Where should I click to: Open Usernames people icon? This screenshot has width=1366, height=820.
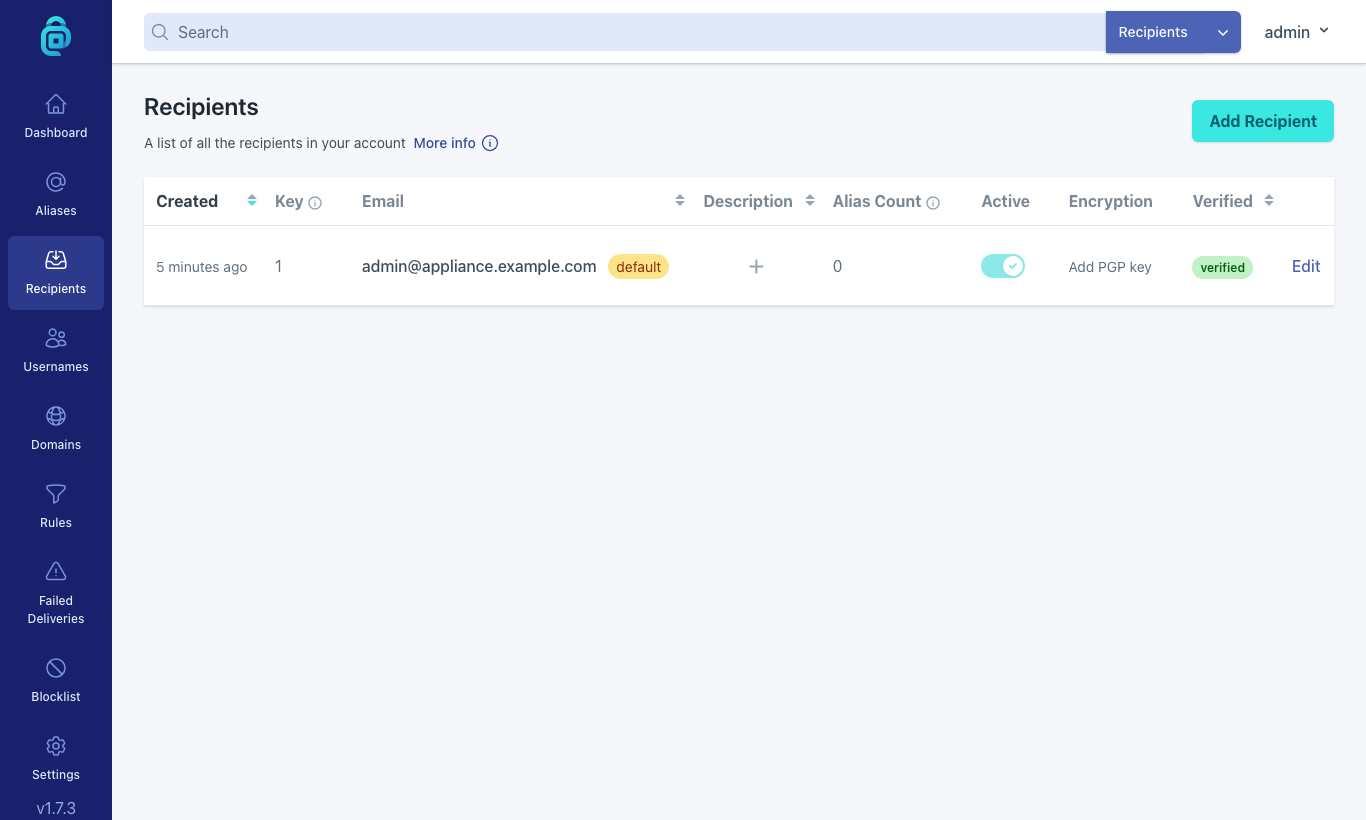click(x=56, y=338)
